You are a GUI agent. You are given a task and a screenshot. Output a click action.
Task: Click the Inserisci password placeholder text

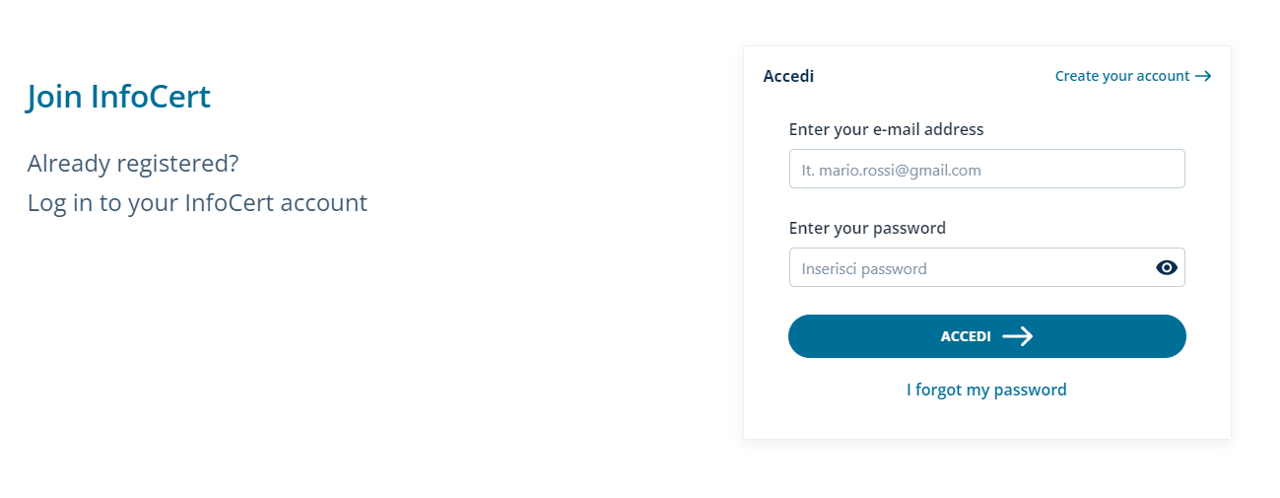pos(864,268)
